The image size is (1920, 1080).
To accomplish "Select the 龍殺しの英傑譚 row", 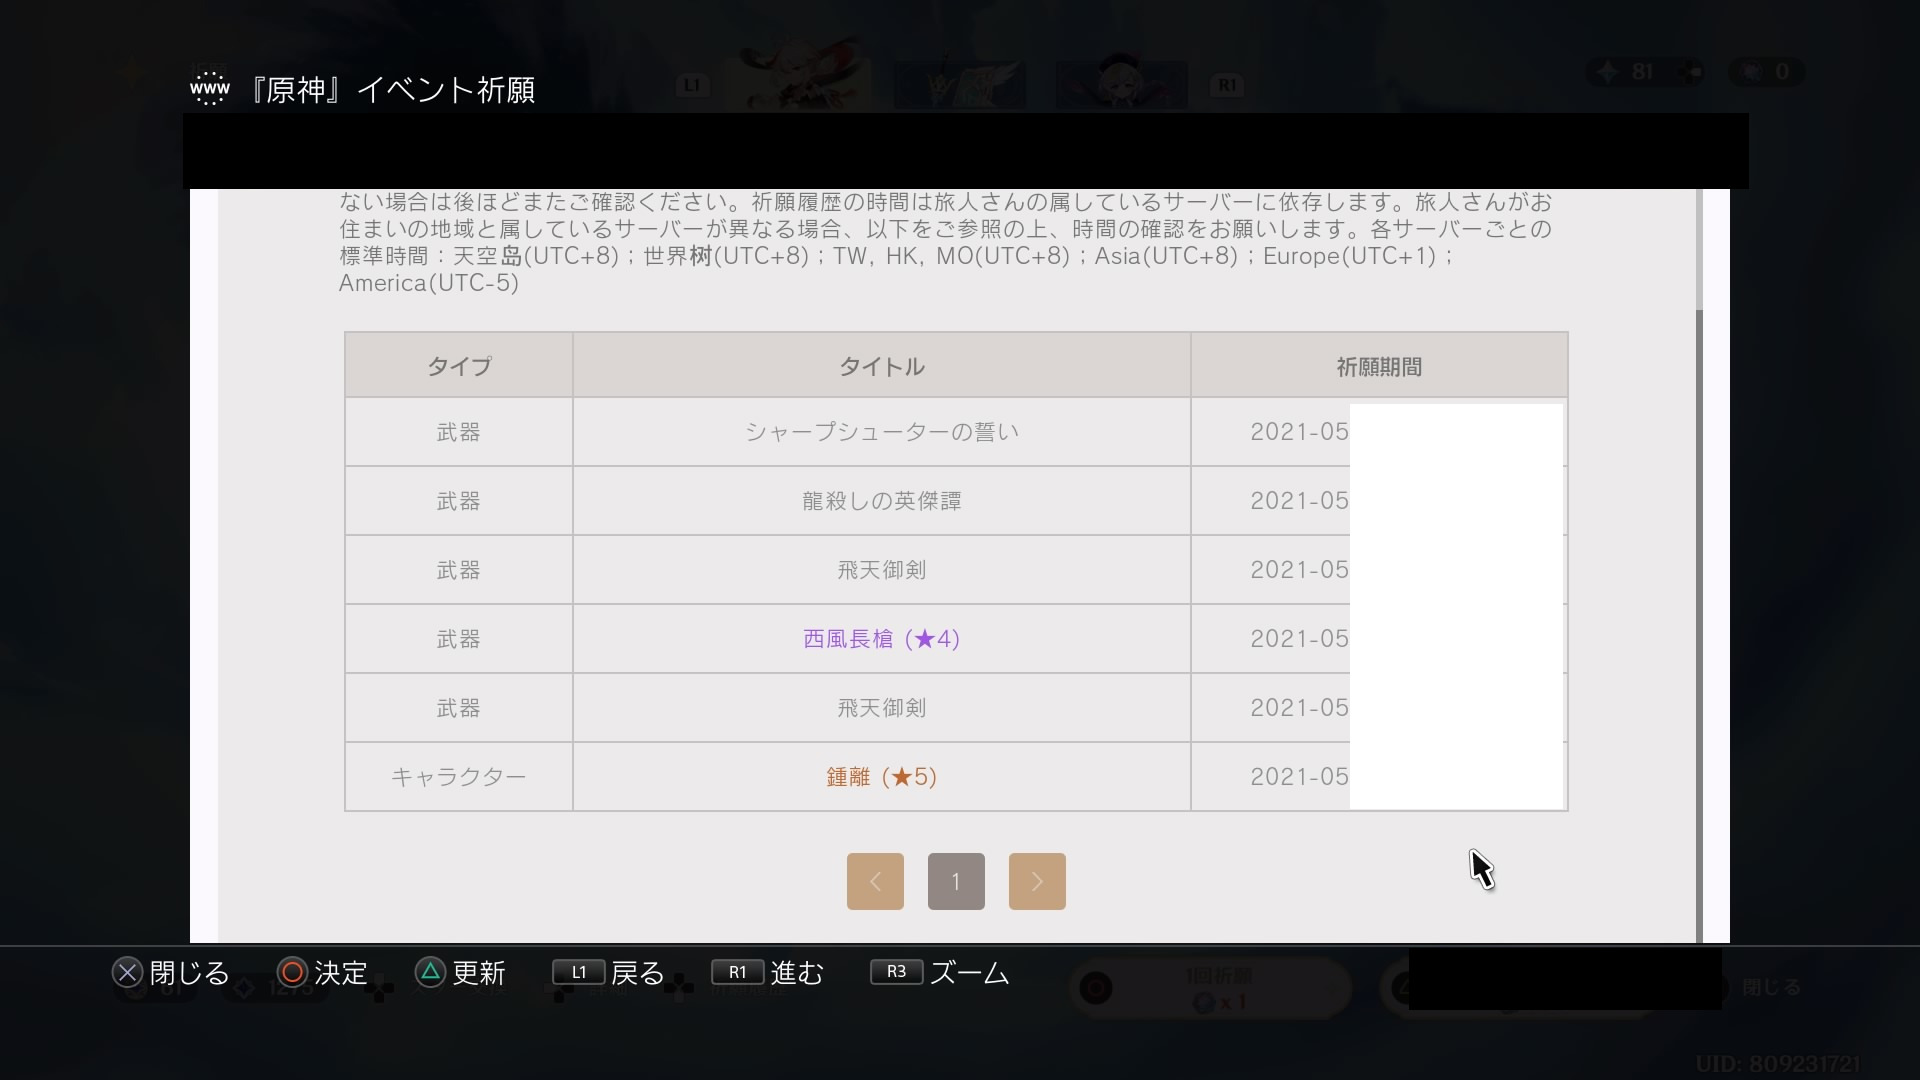I will [x=881, y=501].
